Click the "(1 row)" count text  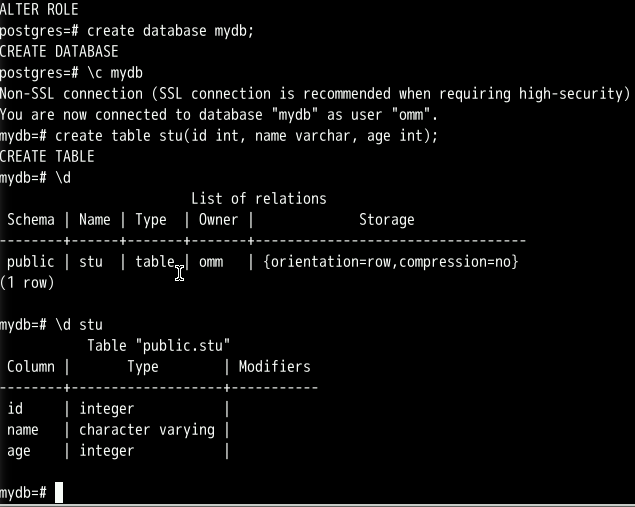[x=27, y=282]
